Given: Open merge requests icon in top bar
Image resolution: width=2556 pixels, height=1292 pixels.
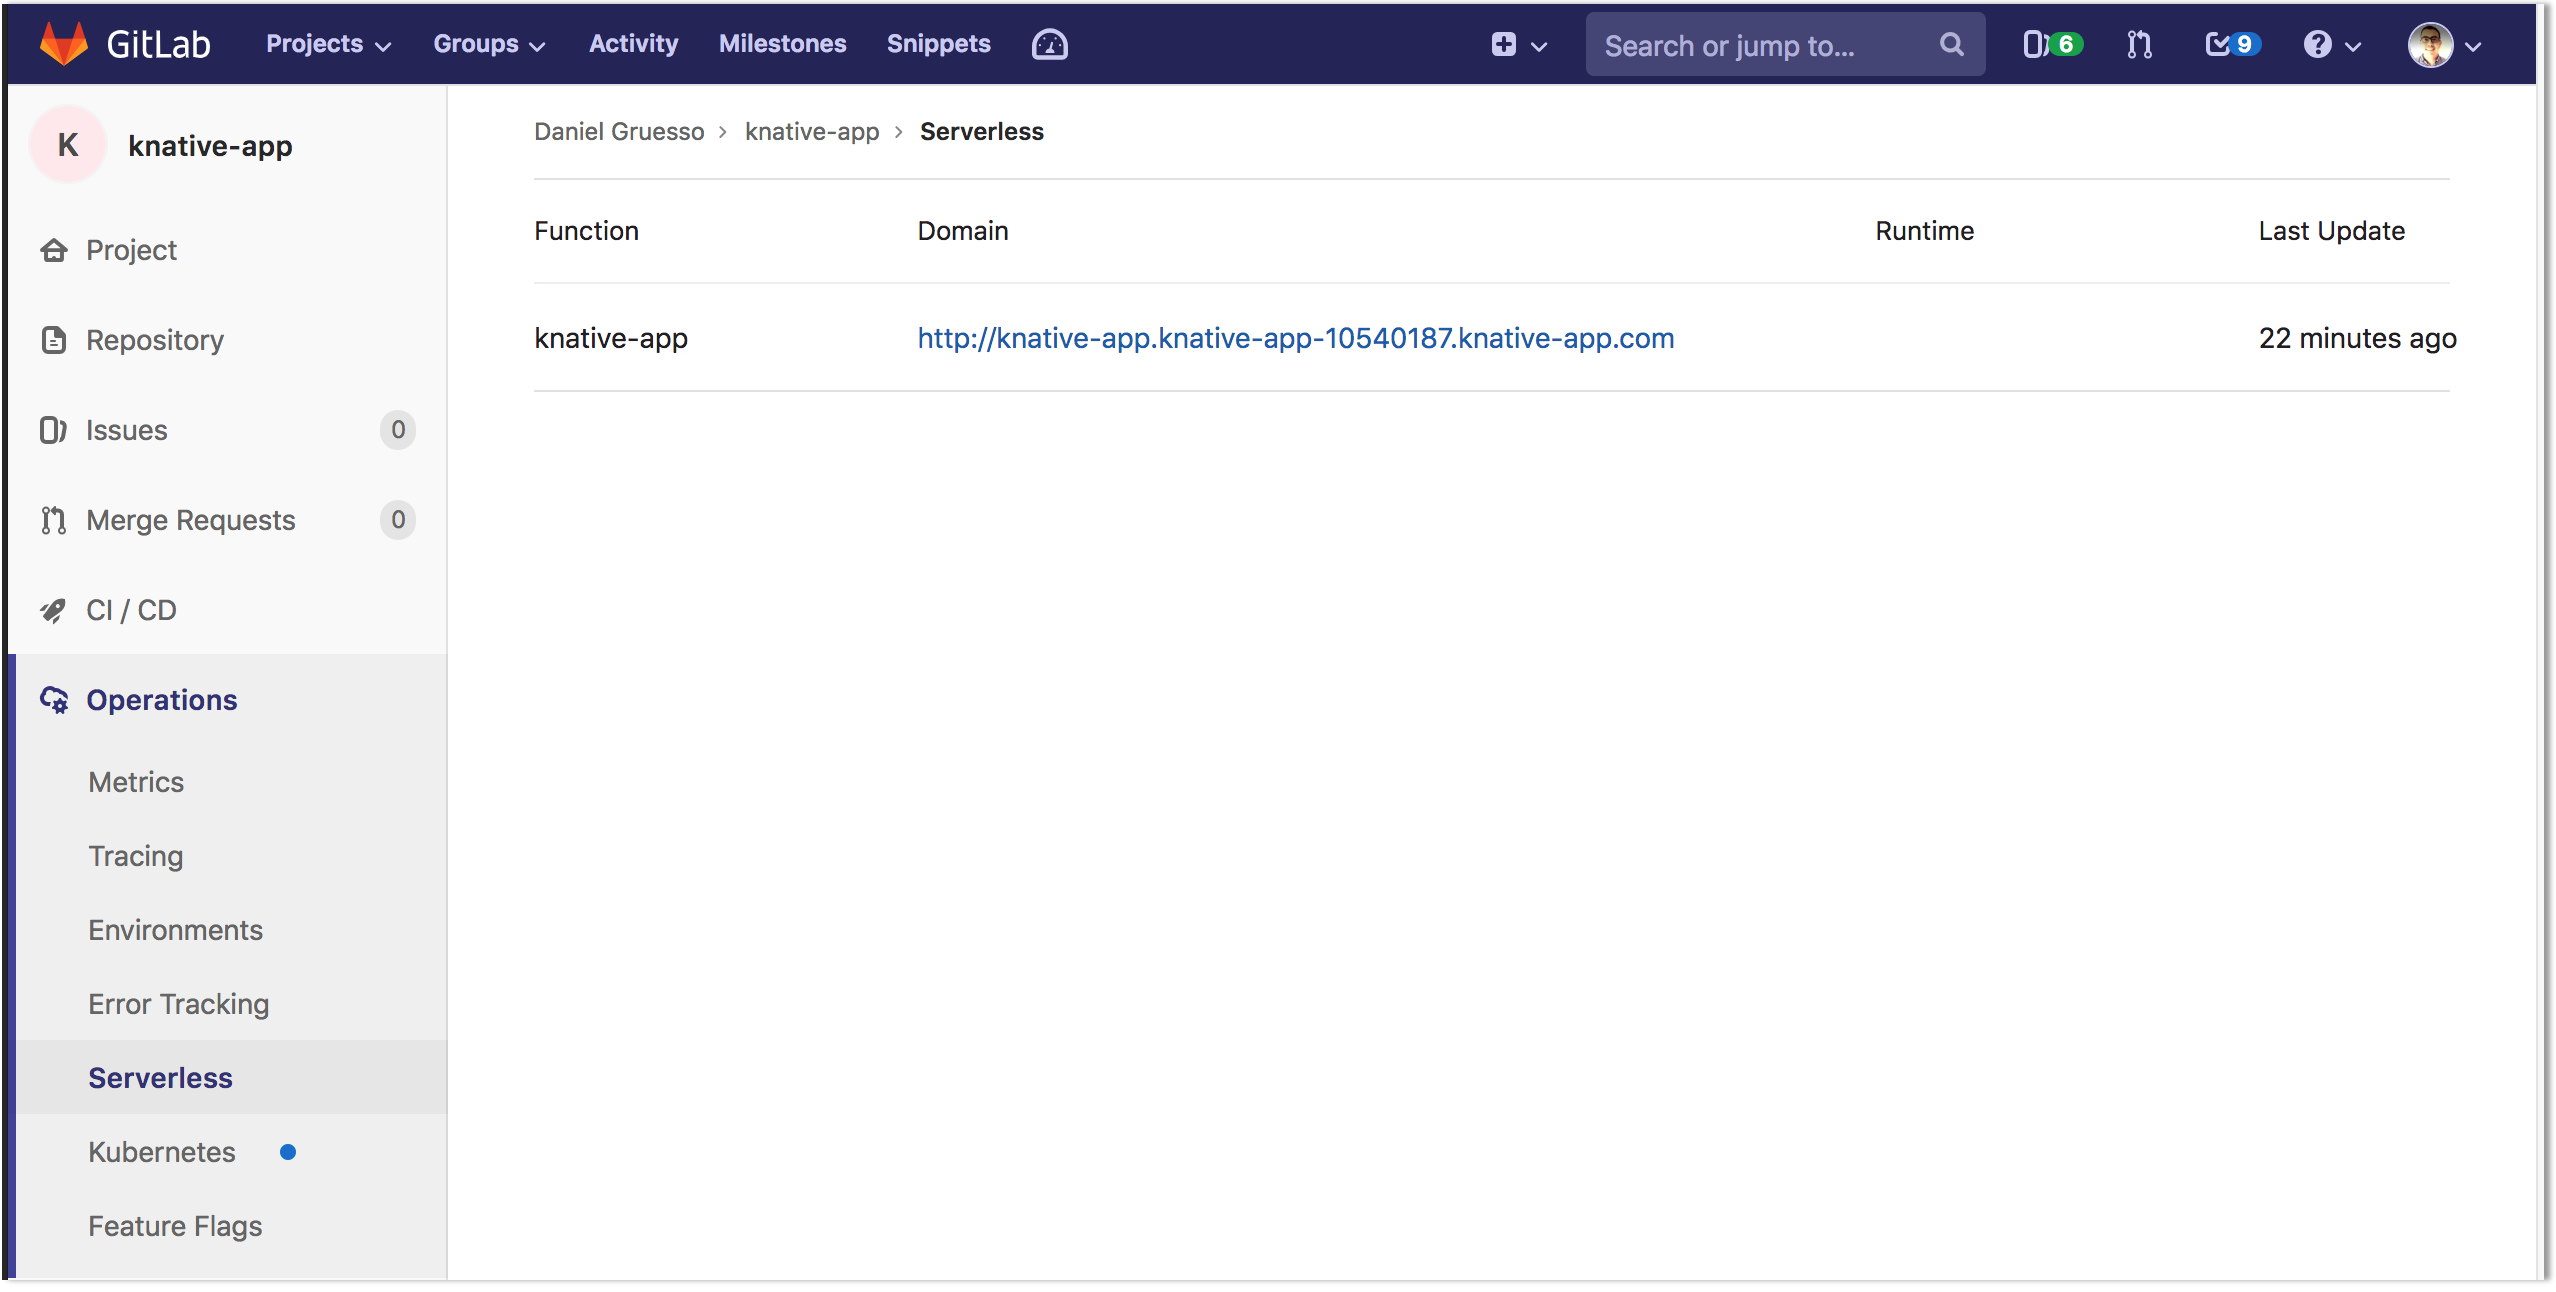Looking at the screenshot, I should (x=2139, y=44).
